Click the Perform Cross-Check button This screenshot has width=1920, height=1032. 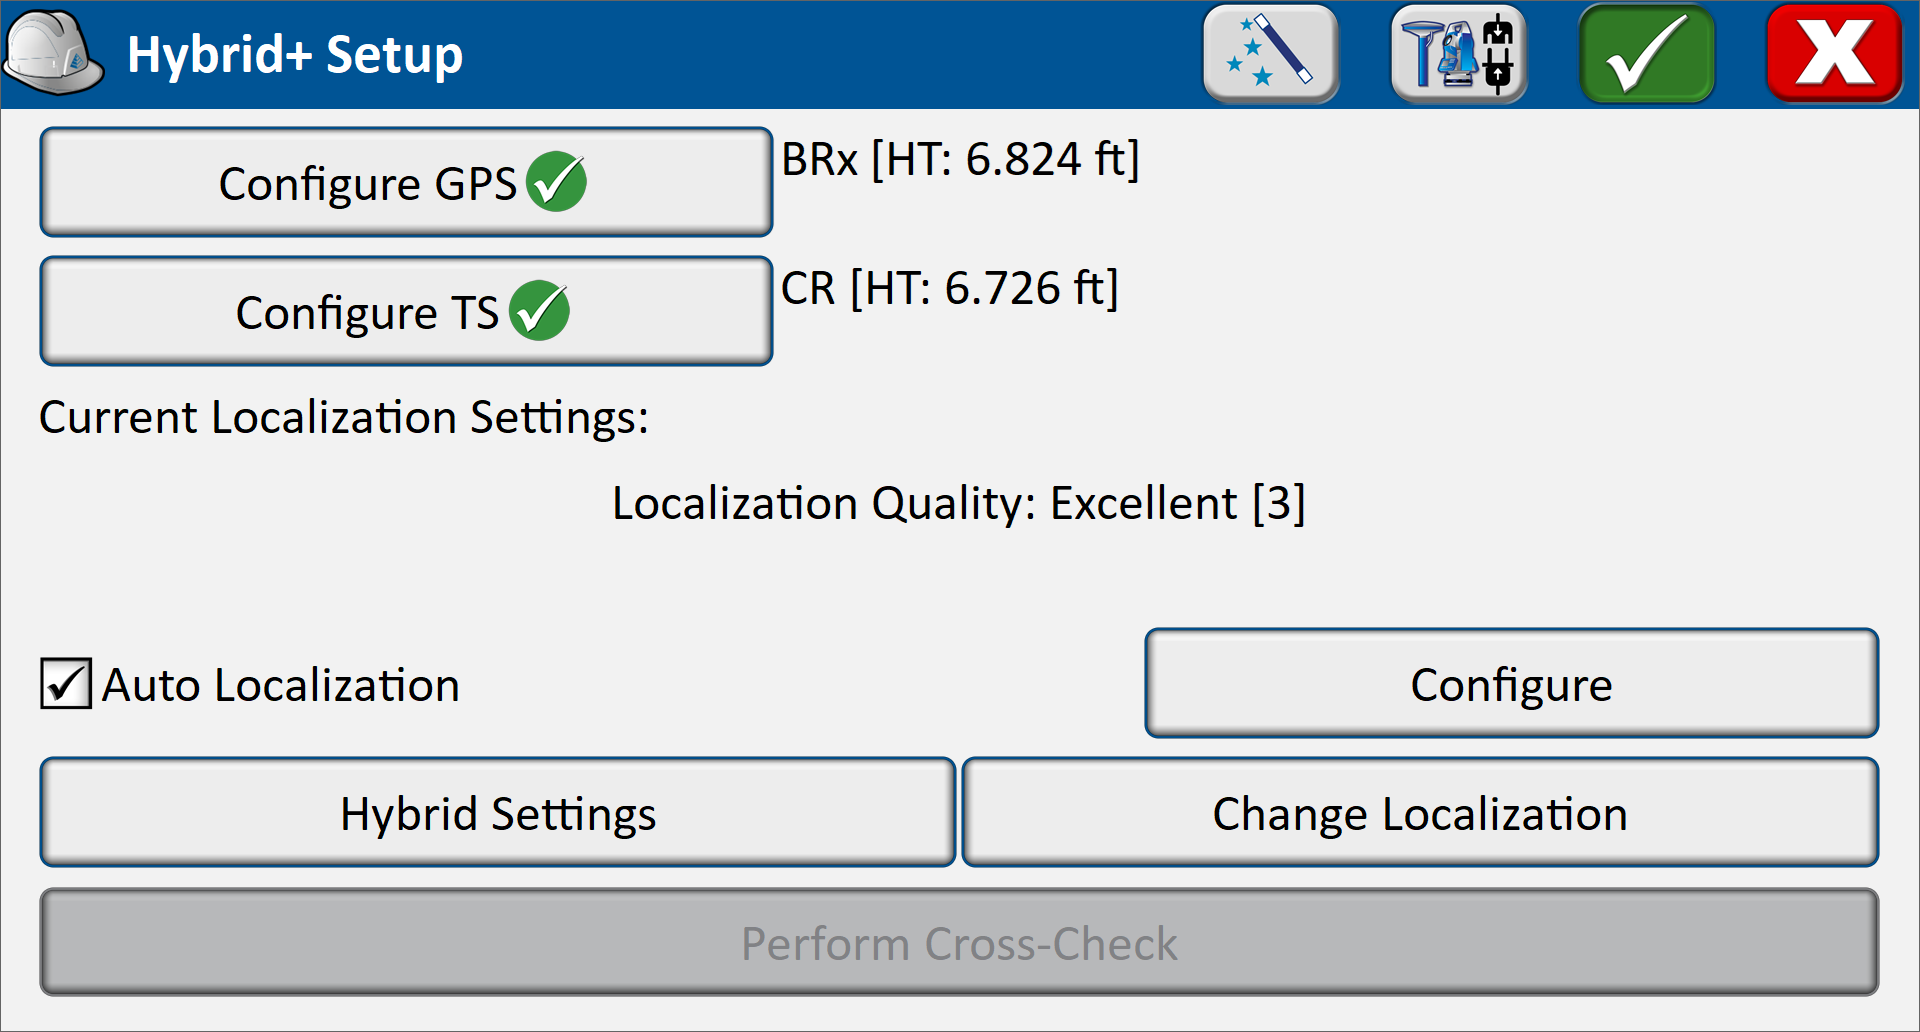(959, 943)
